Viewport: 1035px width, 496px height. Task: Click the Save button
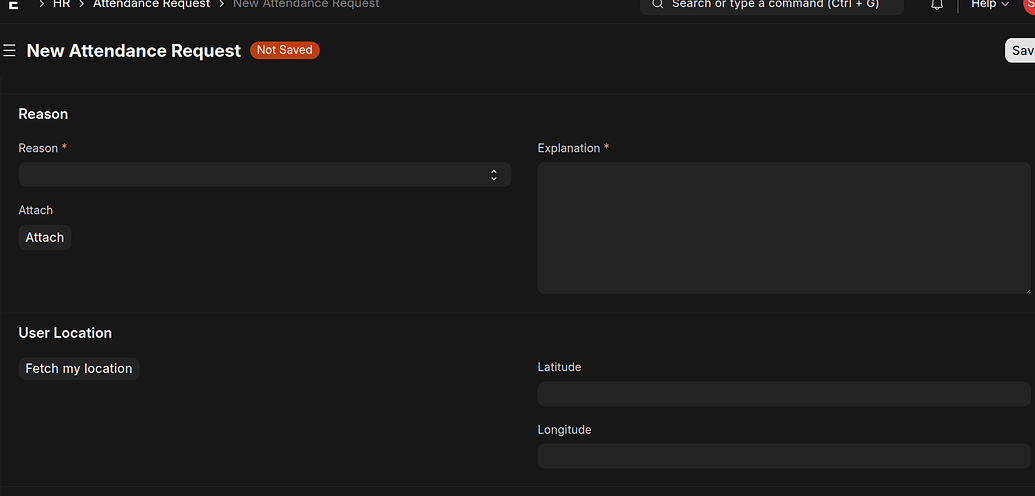click(x=1020, y=50)
